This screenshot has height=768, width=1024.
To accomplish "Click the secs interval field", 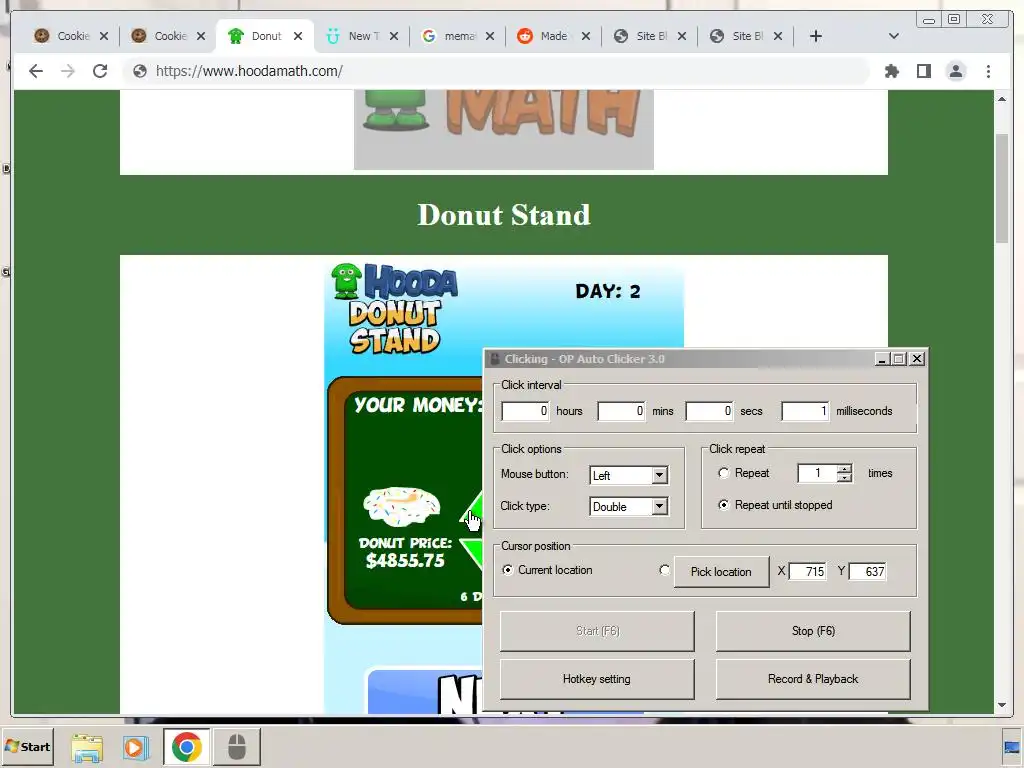I will pos(709,411).
